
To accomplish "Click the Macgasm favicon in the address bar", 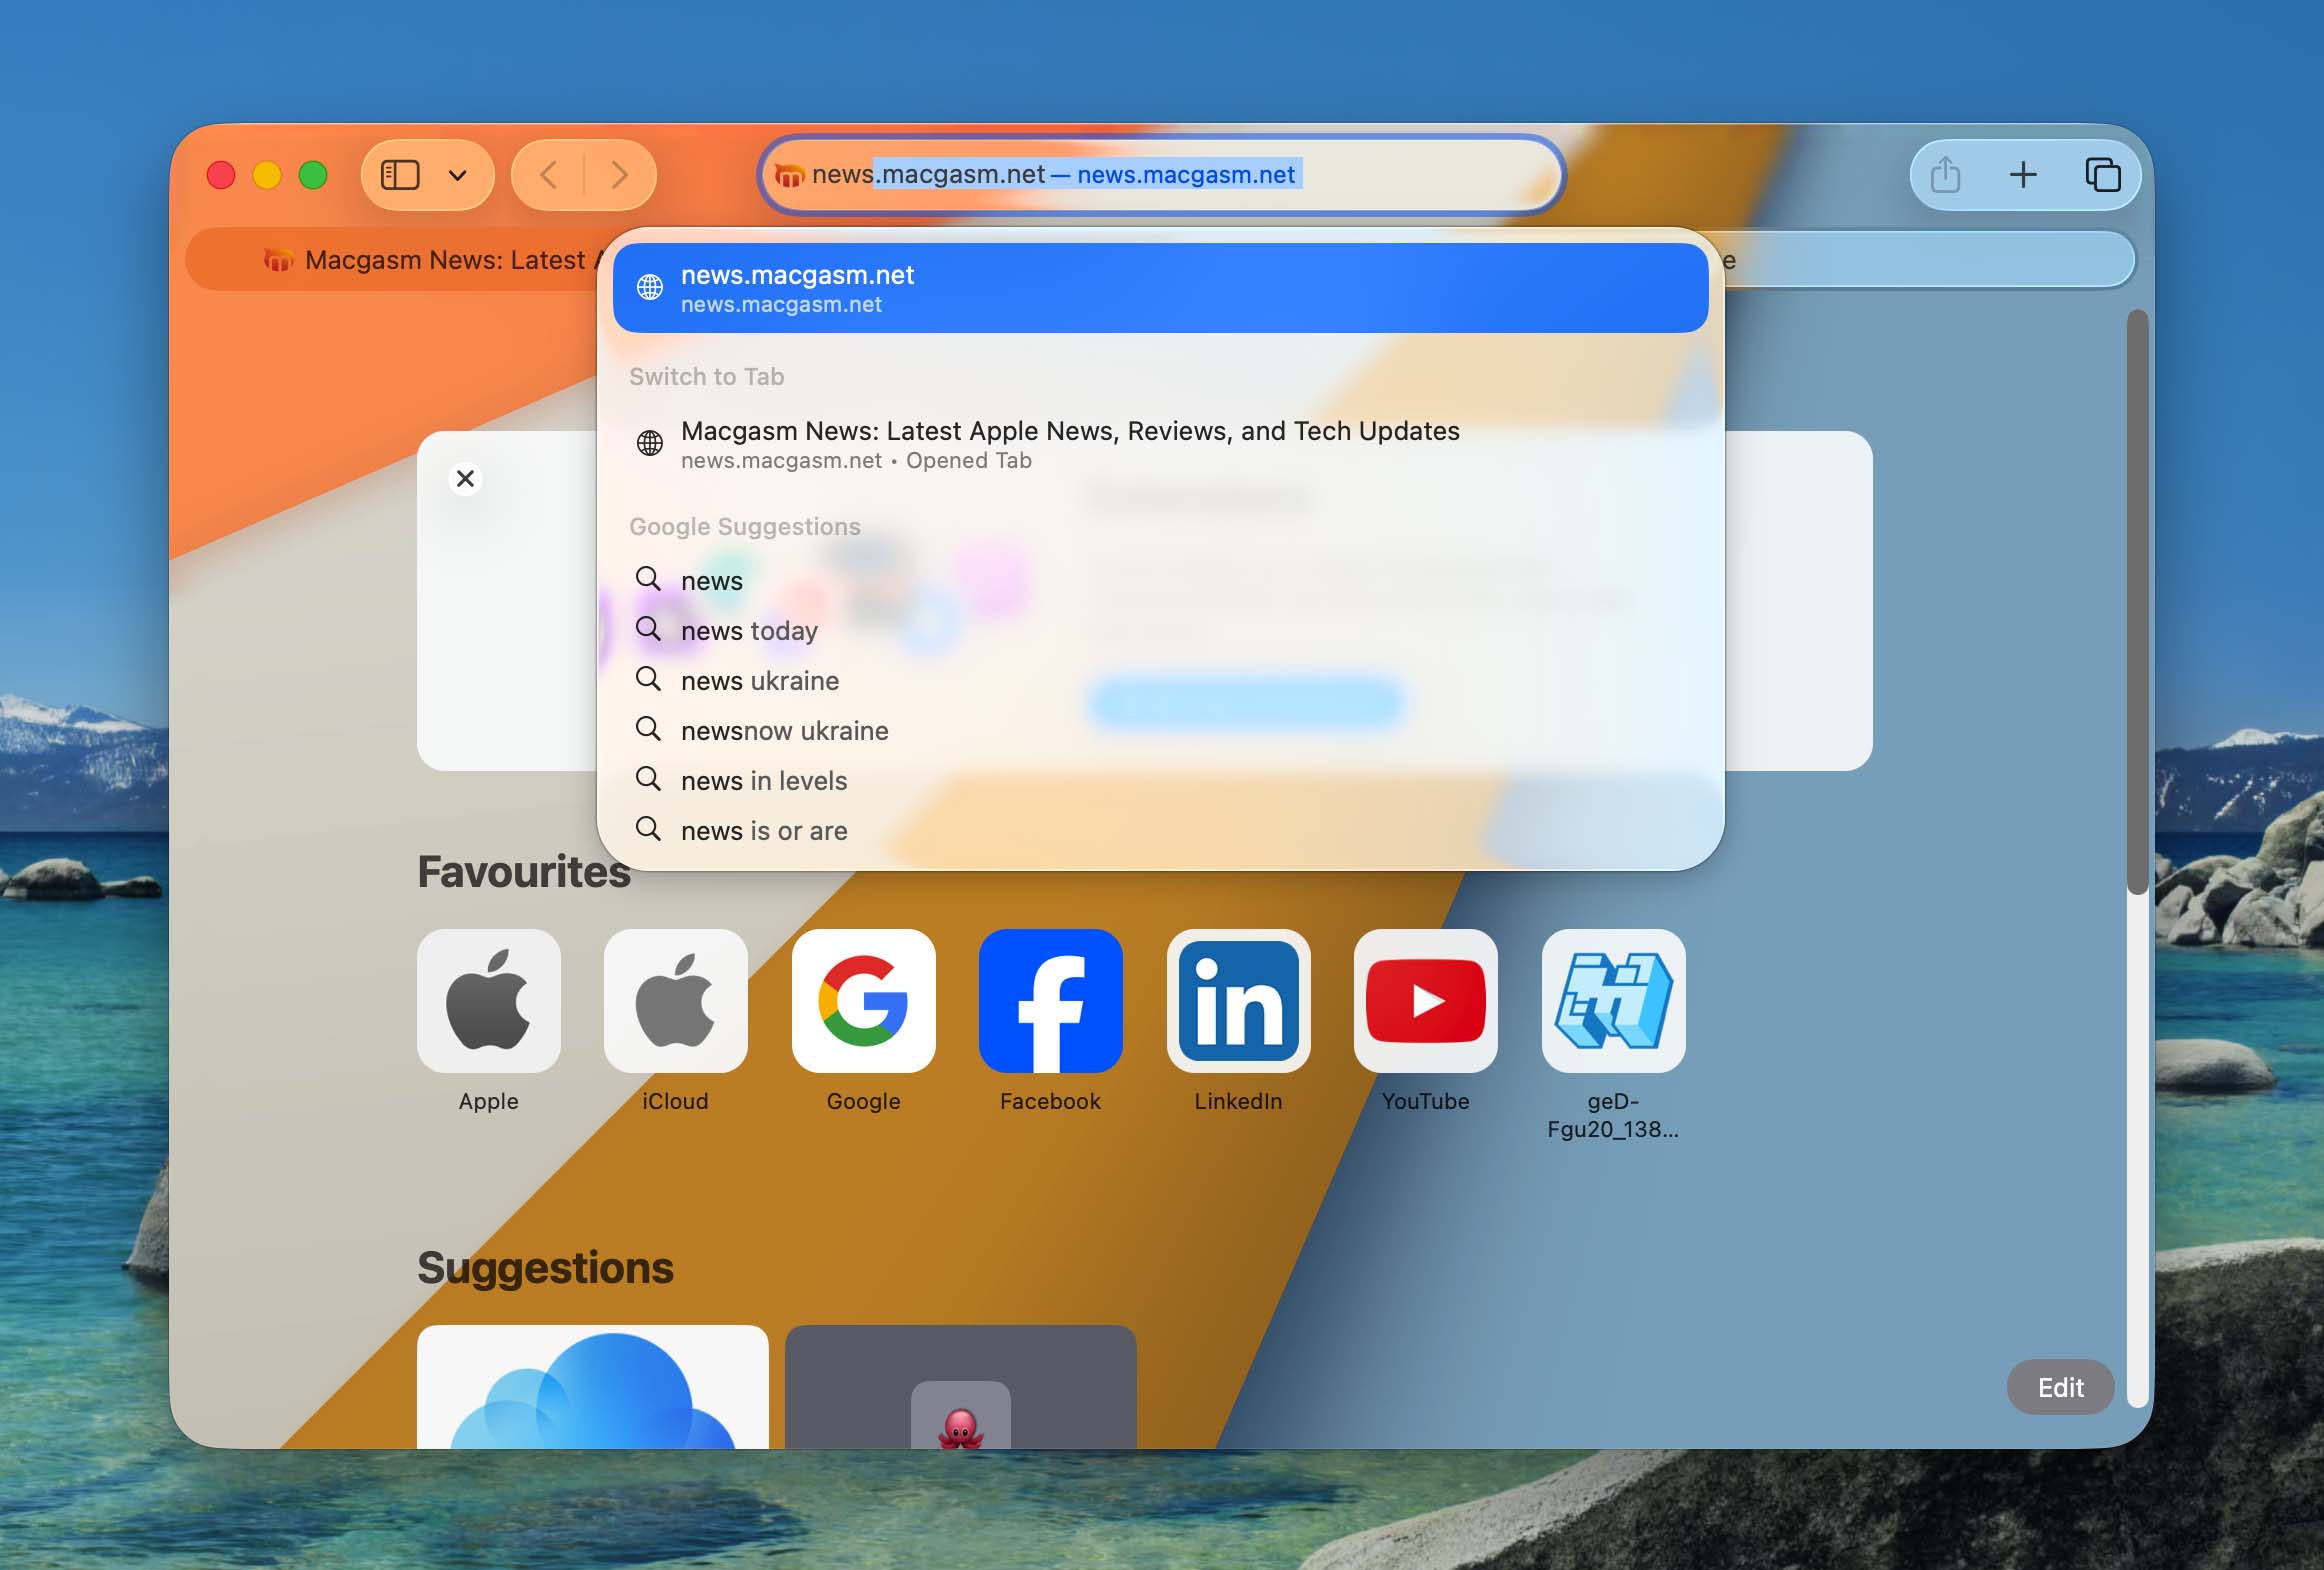I will coord(789,175).
